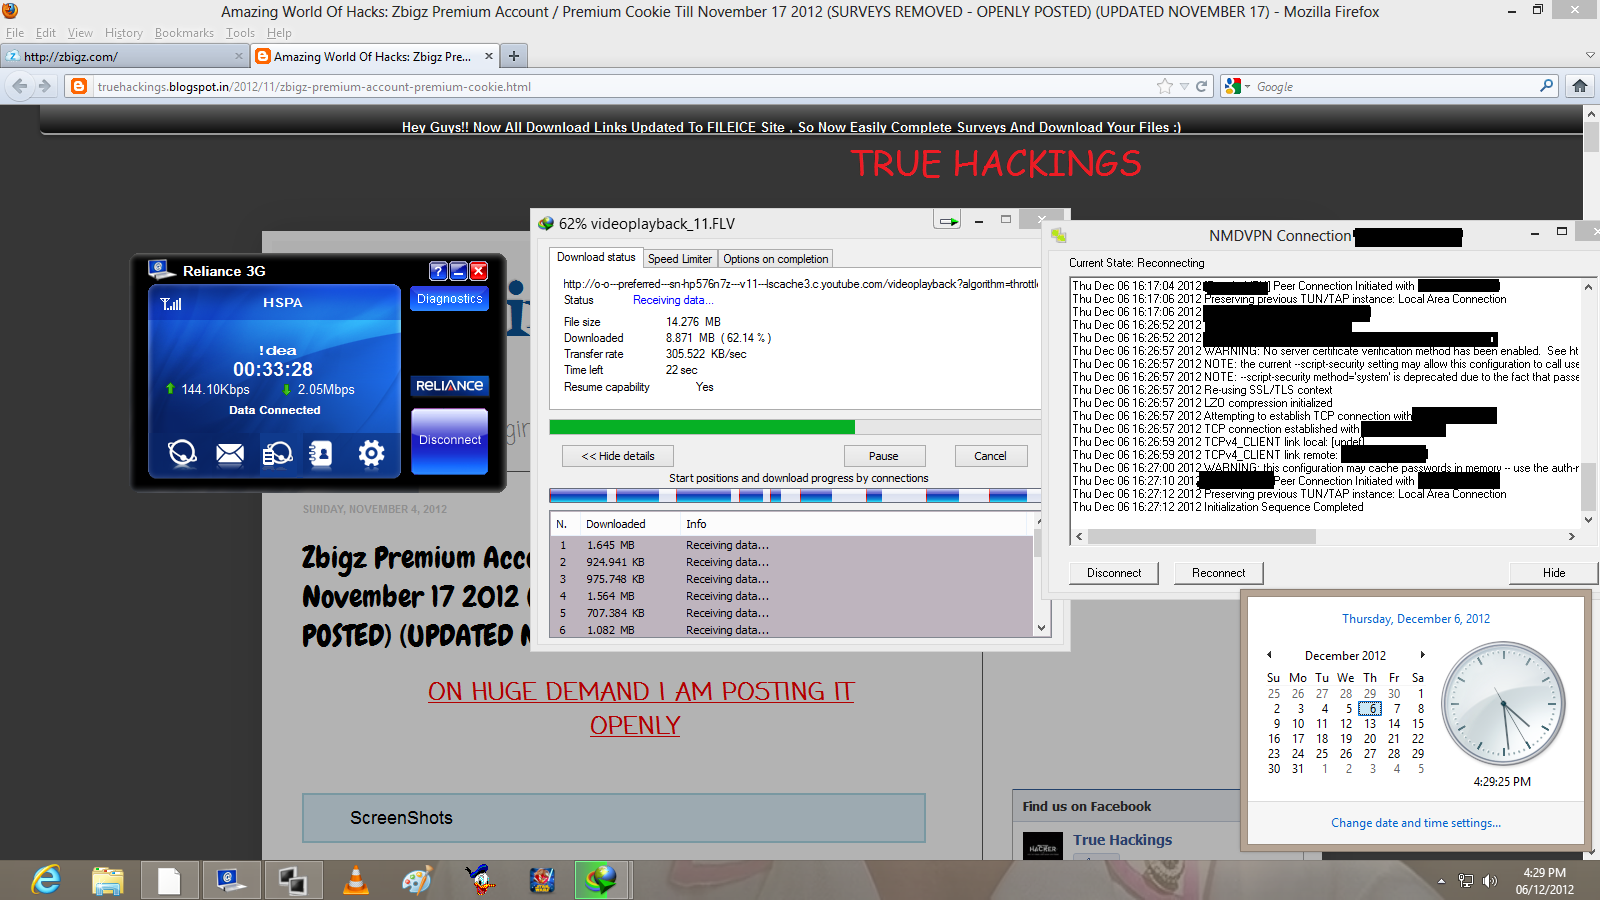Switch to Internet Download Manager taskbar icon

coord(602,880)
